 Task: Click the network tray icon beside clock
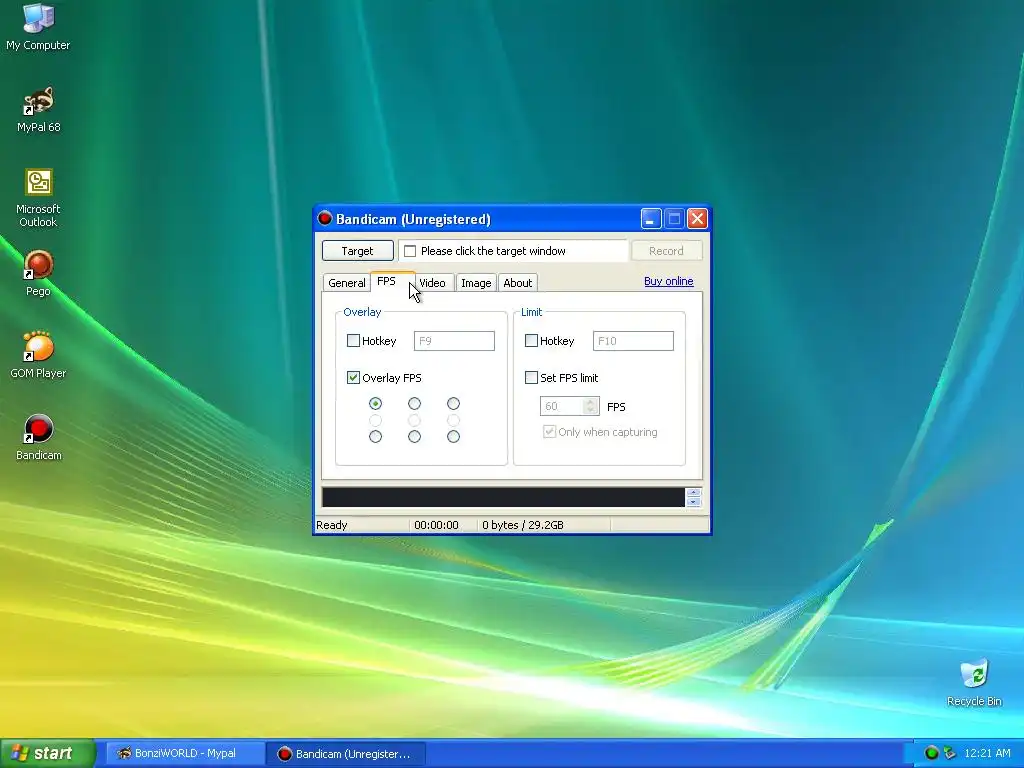pos(950,753)
